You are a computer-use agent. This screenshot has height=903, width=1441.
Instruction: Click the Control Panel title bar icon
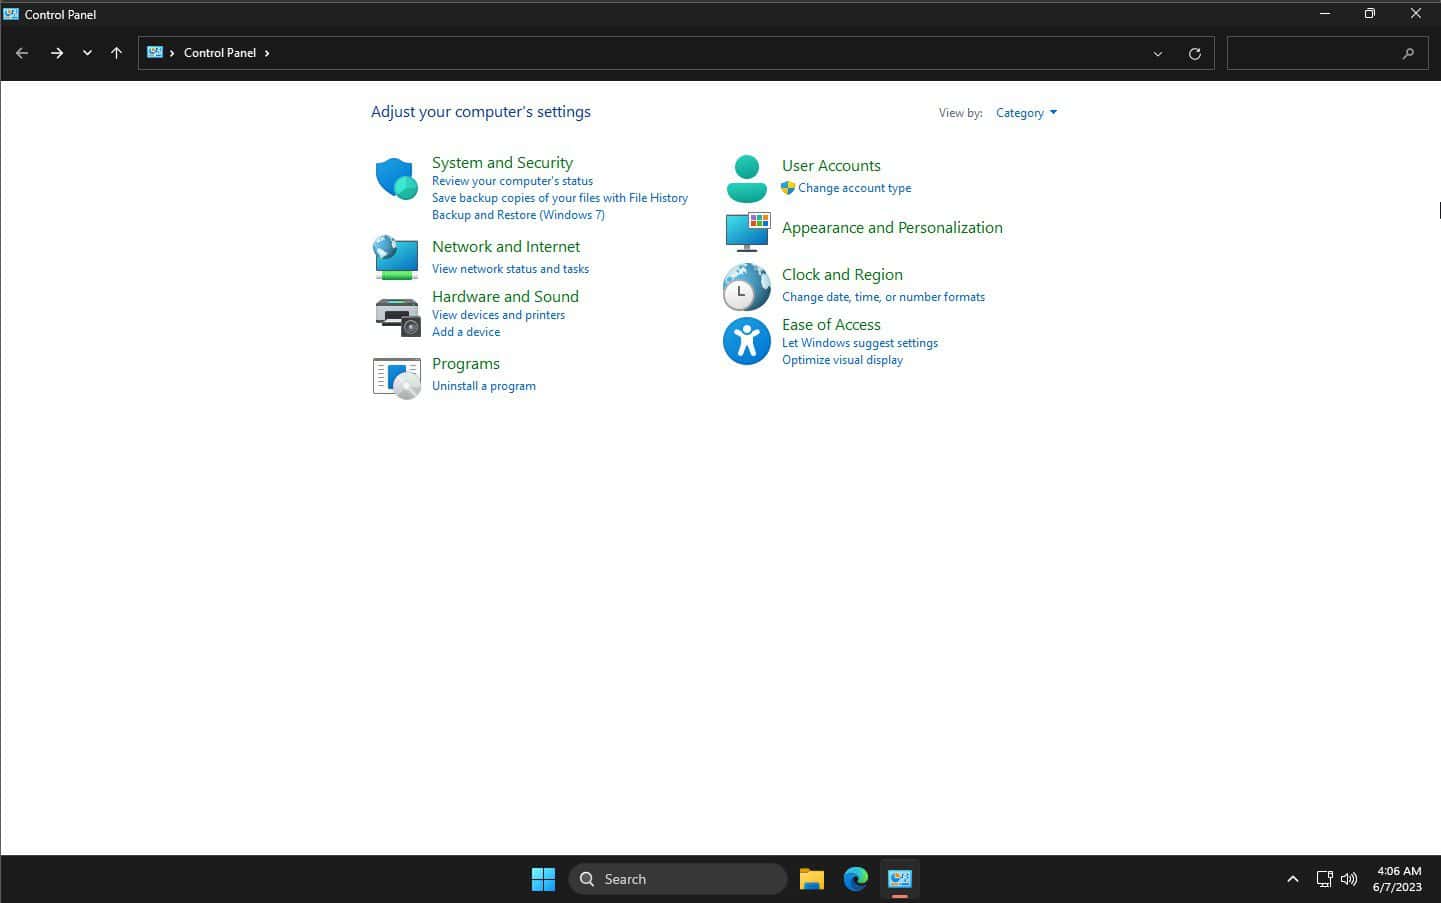pos(11,14)
